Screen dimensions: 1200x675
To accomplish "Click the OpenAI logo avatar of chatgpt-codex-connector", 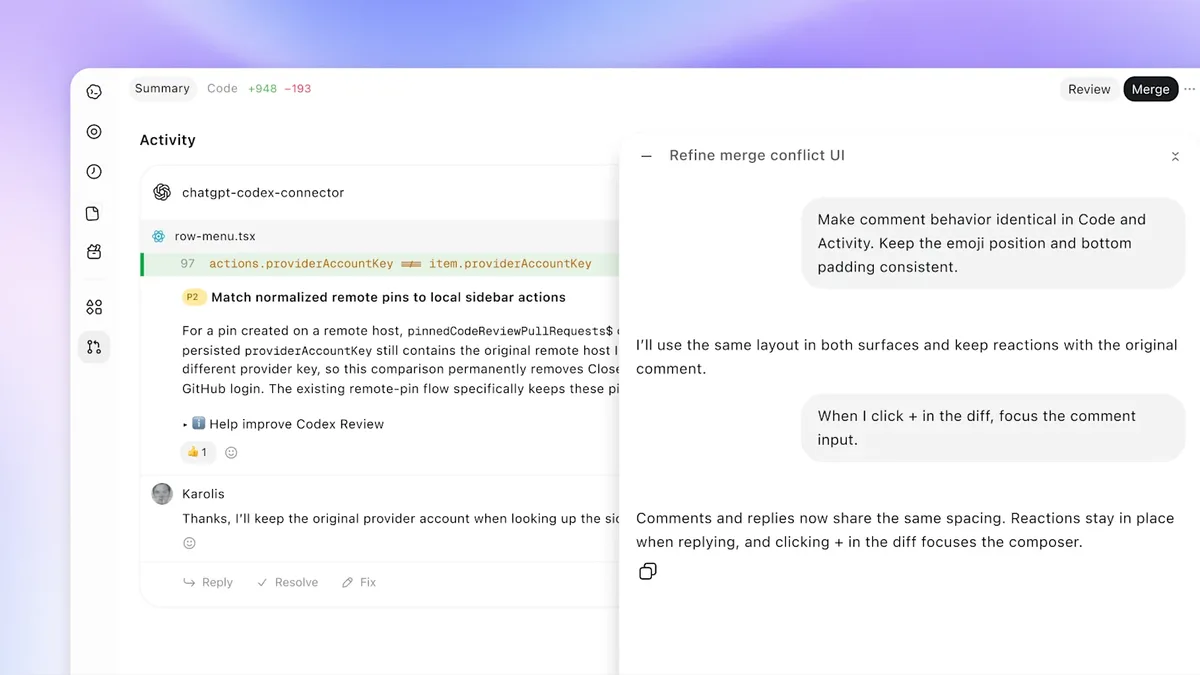I will (162, 192).
